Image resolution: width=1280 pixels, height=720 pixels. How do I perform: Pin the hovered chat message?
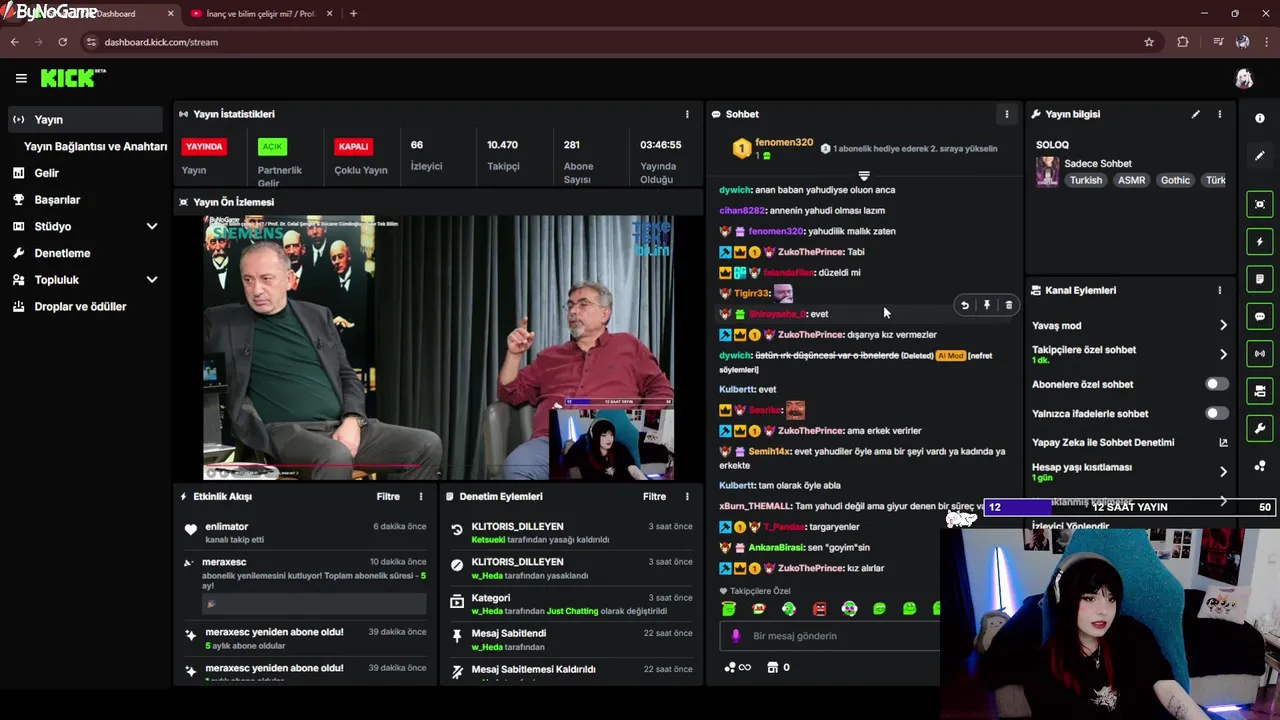click(987, 306)
